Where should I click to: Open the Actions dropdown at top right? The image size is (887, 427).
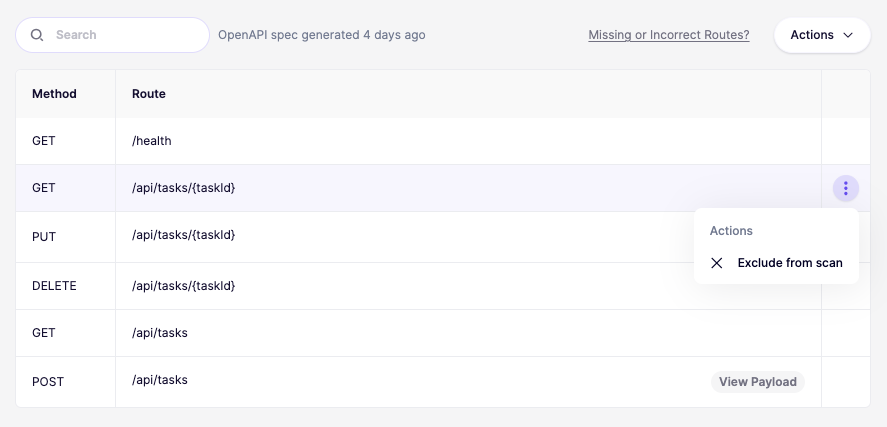pos(821,35)
